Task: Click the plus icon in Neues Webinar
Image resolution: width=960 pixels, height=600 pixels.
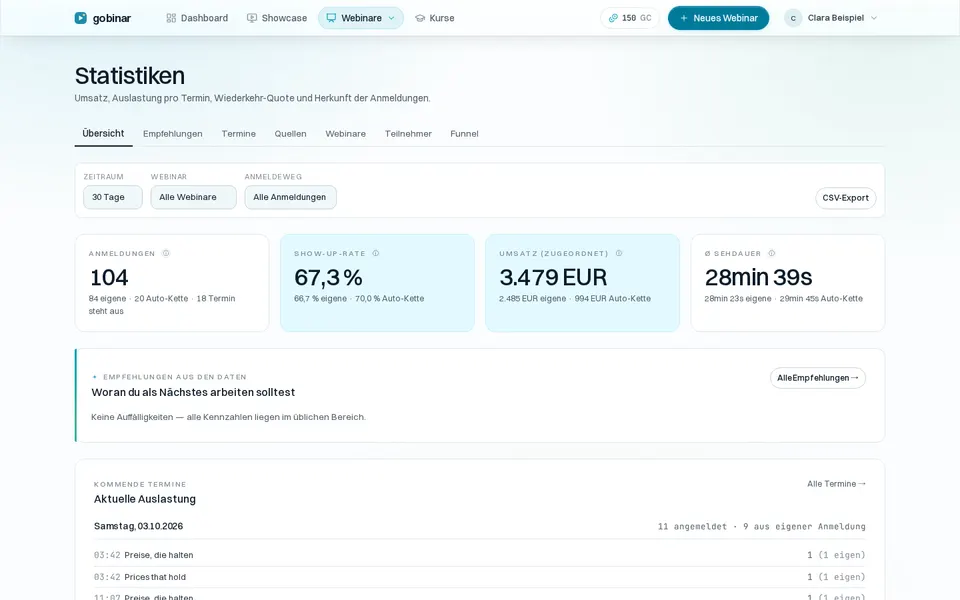Action: [x=684, y=18]
